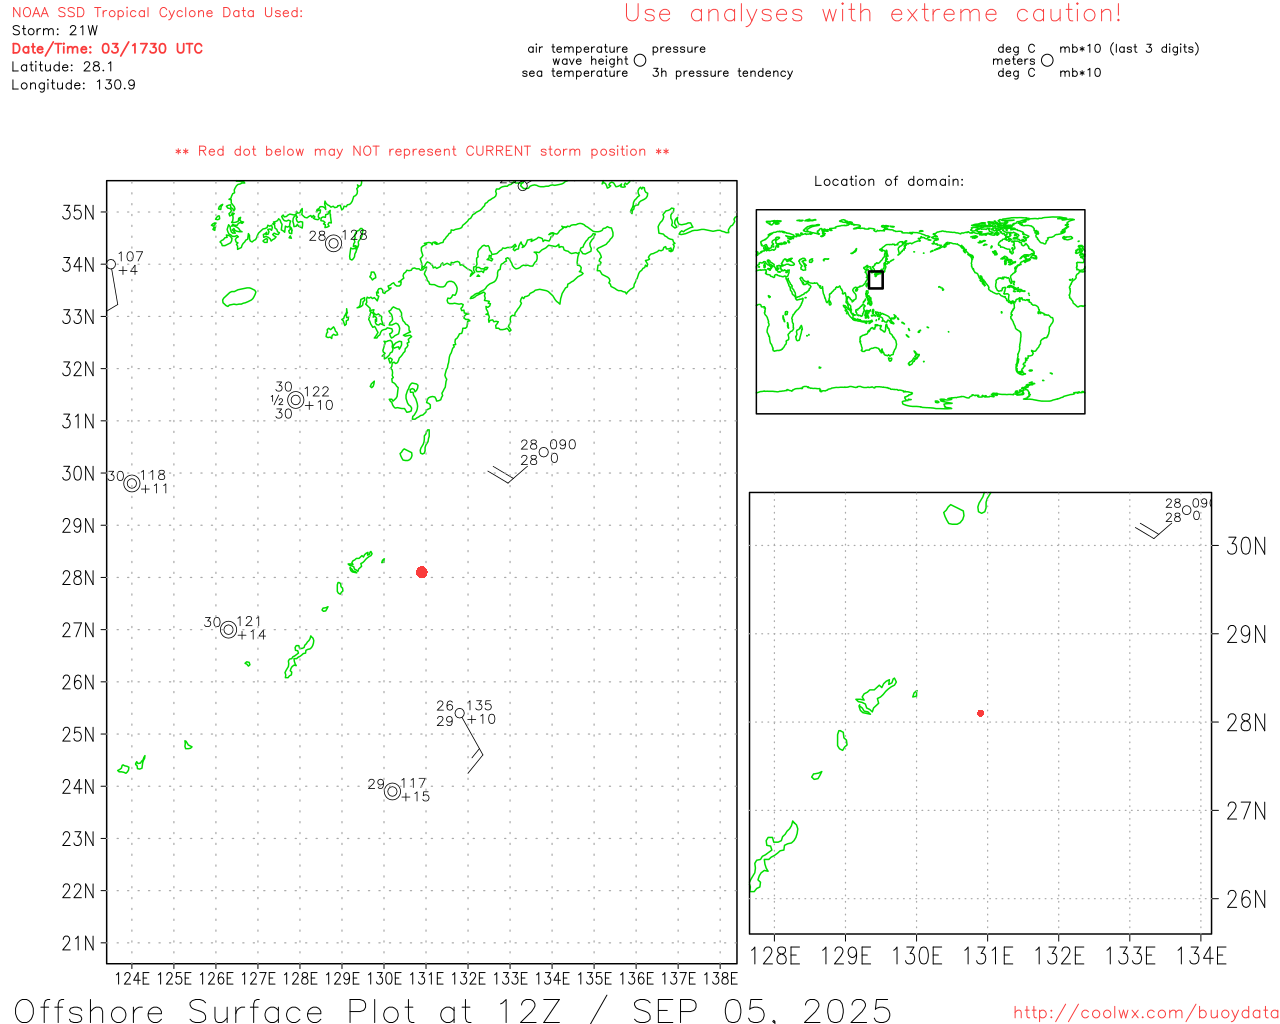Click the 'mb*10 (last 3 digits)' legend label
Viewport: 1280px width, 1024px height.
[1129, 49]
